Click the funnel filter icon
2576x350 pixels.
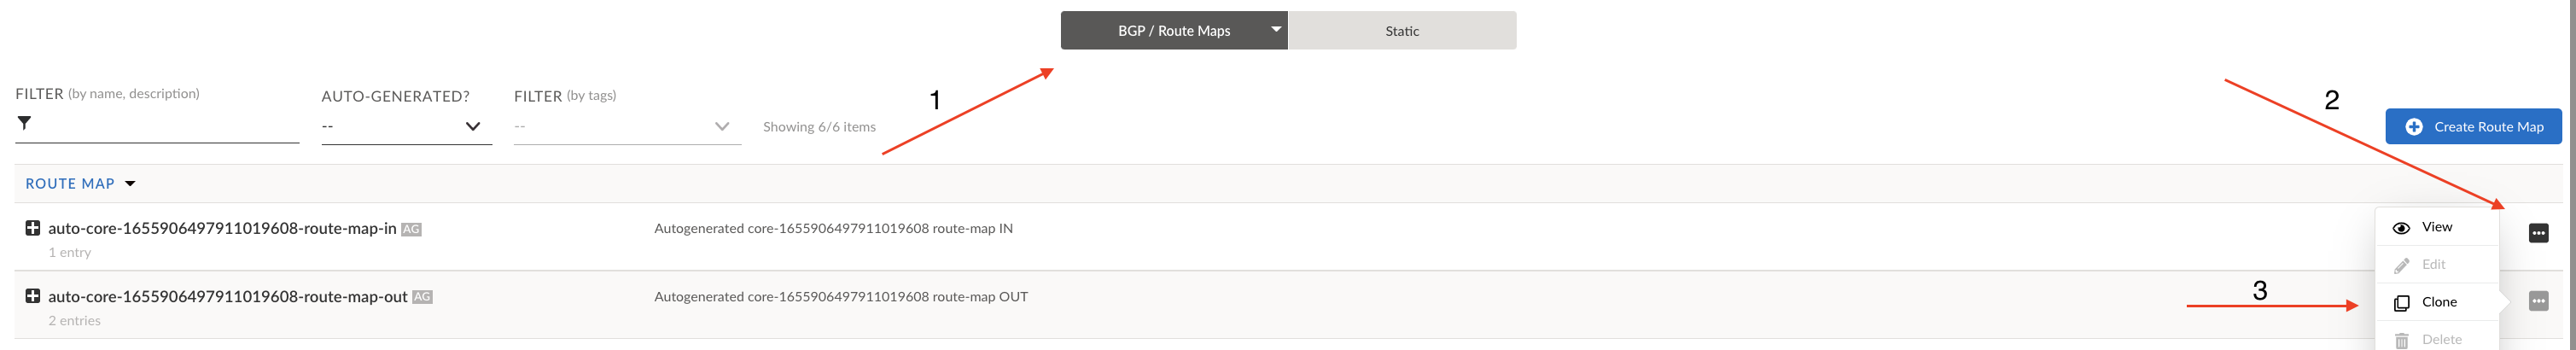coord(24,123)
